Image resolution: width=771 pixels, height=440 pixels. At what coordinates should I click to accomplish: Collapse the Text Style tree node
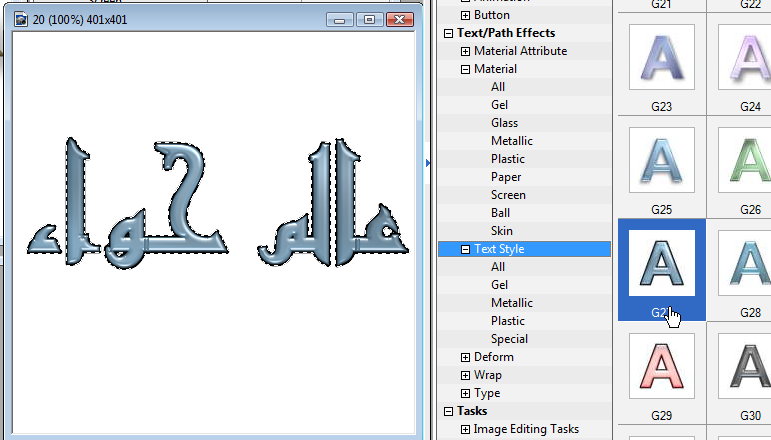(465, 249)
